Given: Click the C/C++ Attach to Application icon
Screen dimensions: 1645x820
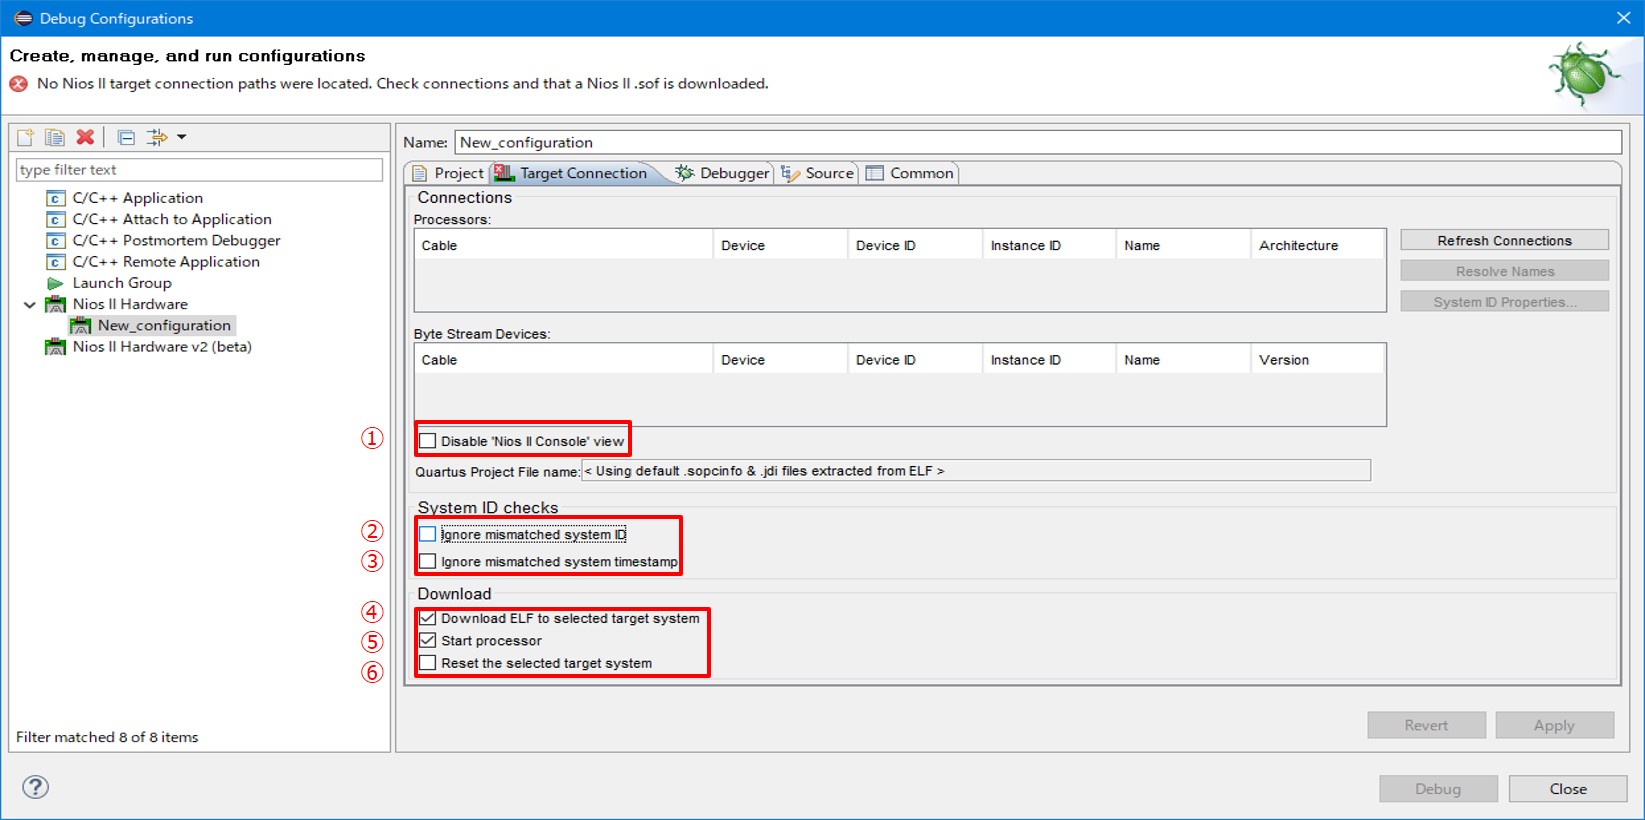Looking at the screenshot, I should [56, 219].
